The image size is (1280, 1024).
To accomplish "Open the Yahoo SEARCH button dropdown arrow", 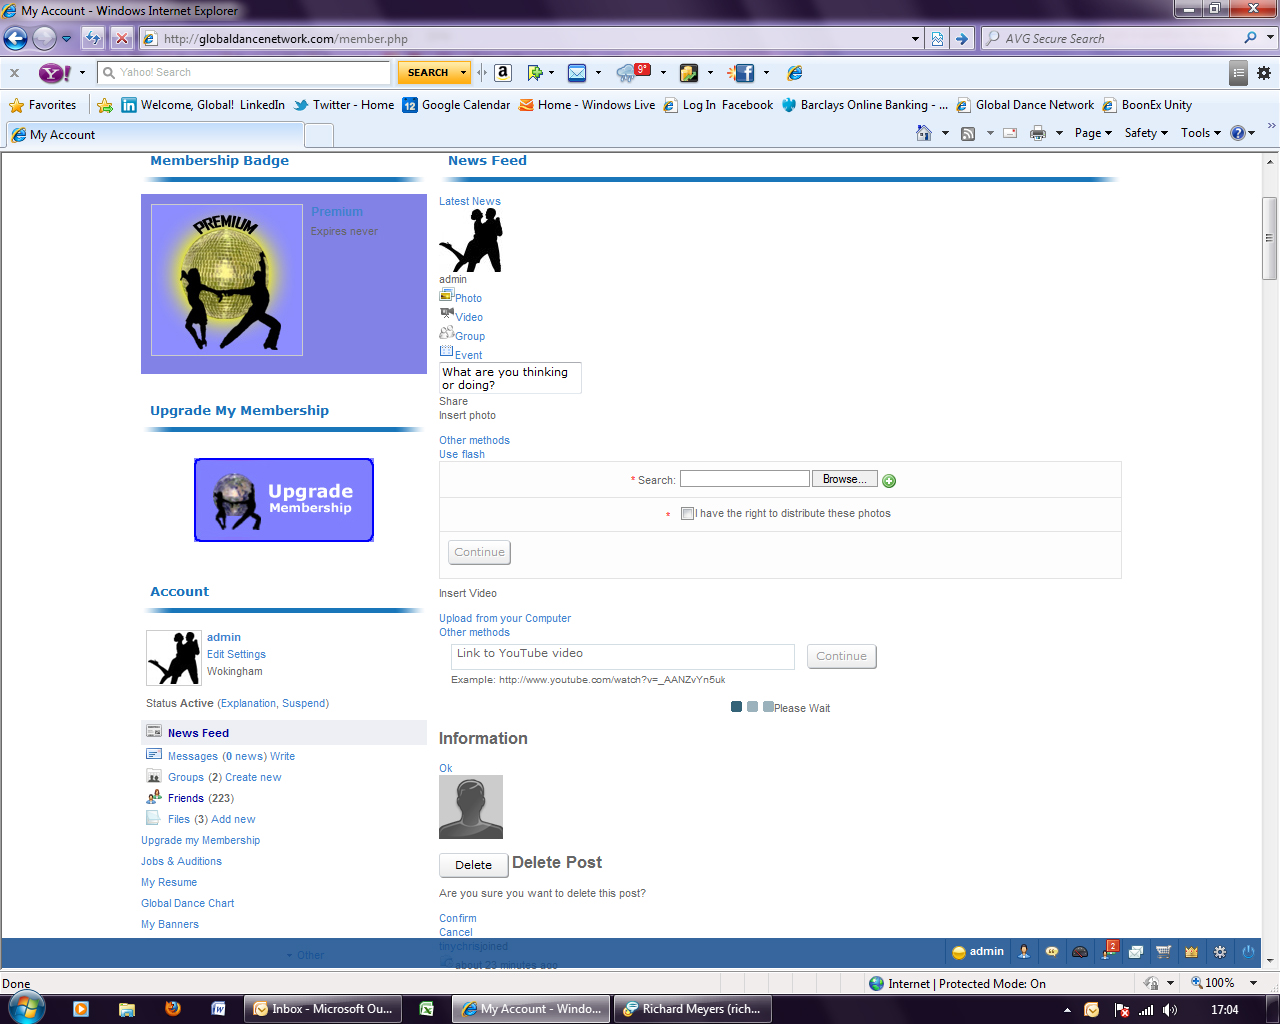I will point(463,73).
